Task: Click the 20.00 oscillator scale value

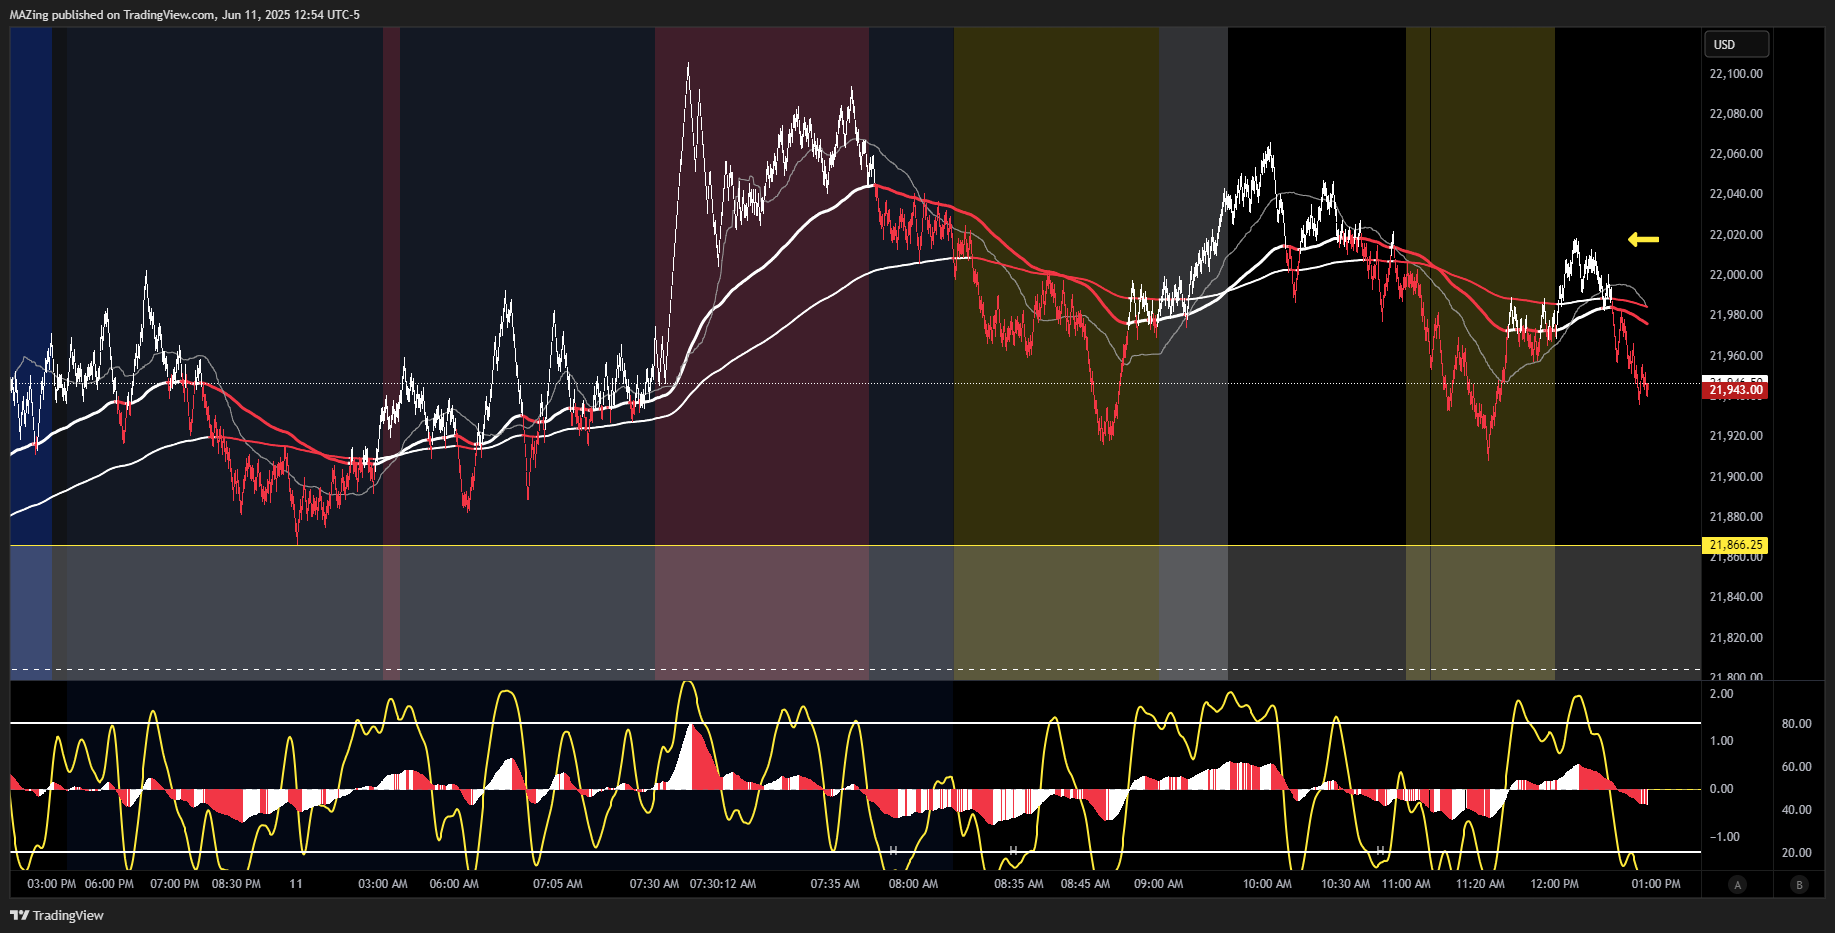Action: tap(1796, 853)
